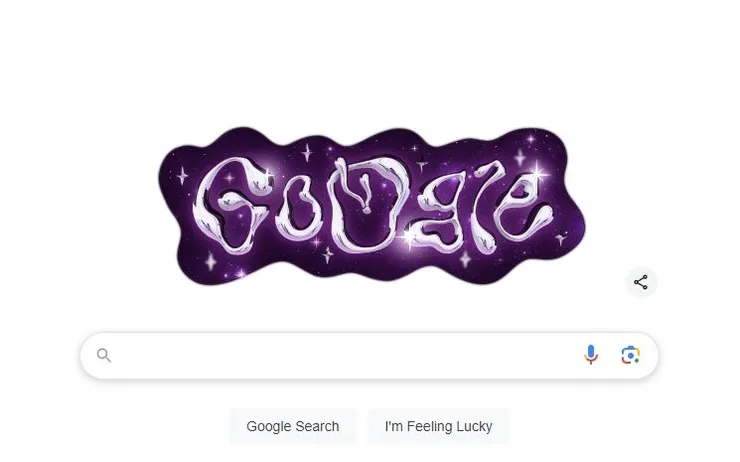
Task: Start voice search with the microphone icon
Action: pyautogui.click(x=590, y=355)
